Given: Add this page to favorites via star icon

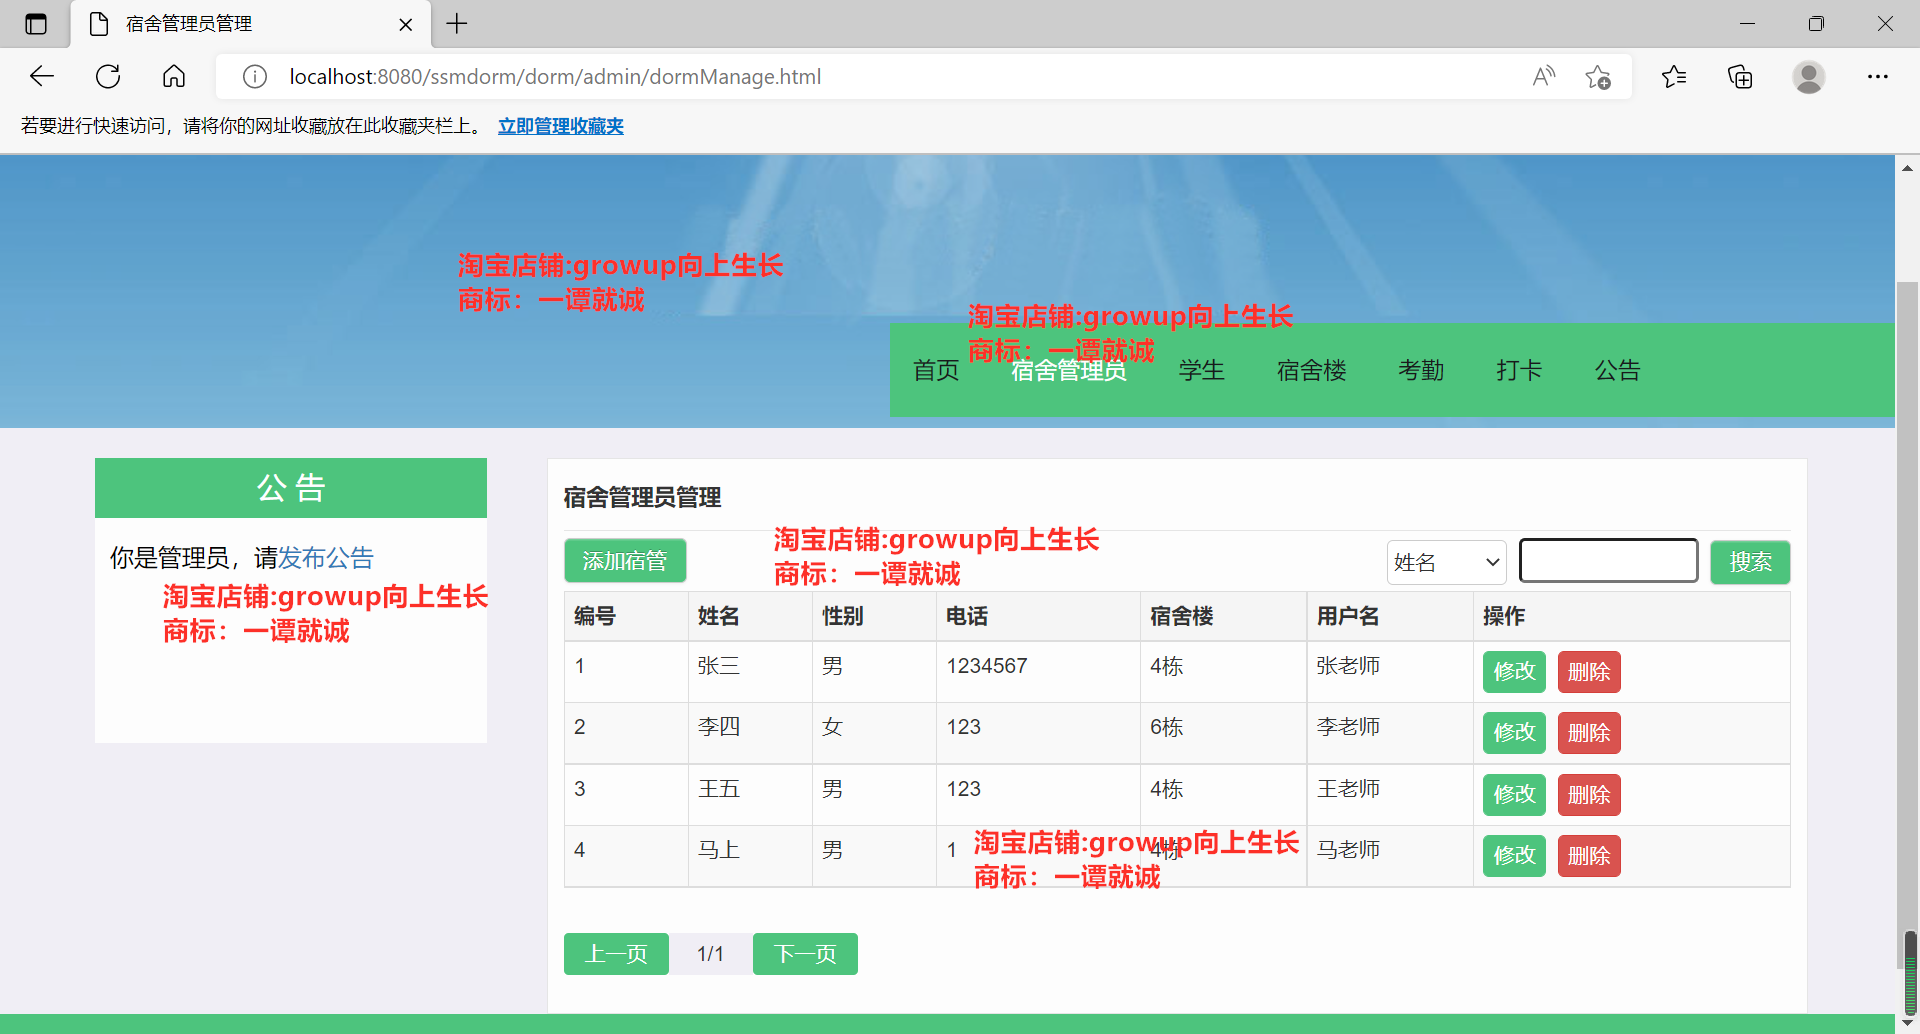Looking at the screenshot, I should pyautogui.click(x=1598, y=77).
